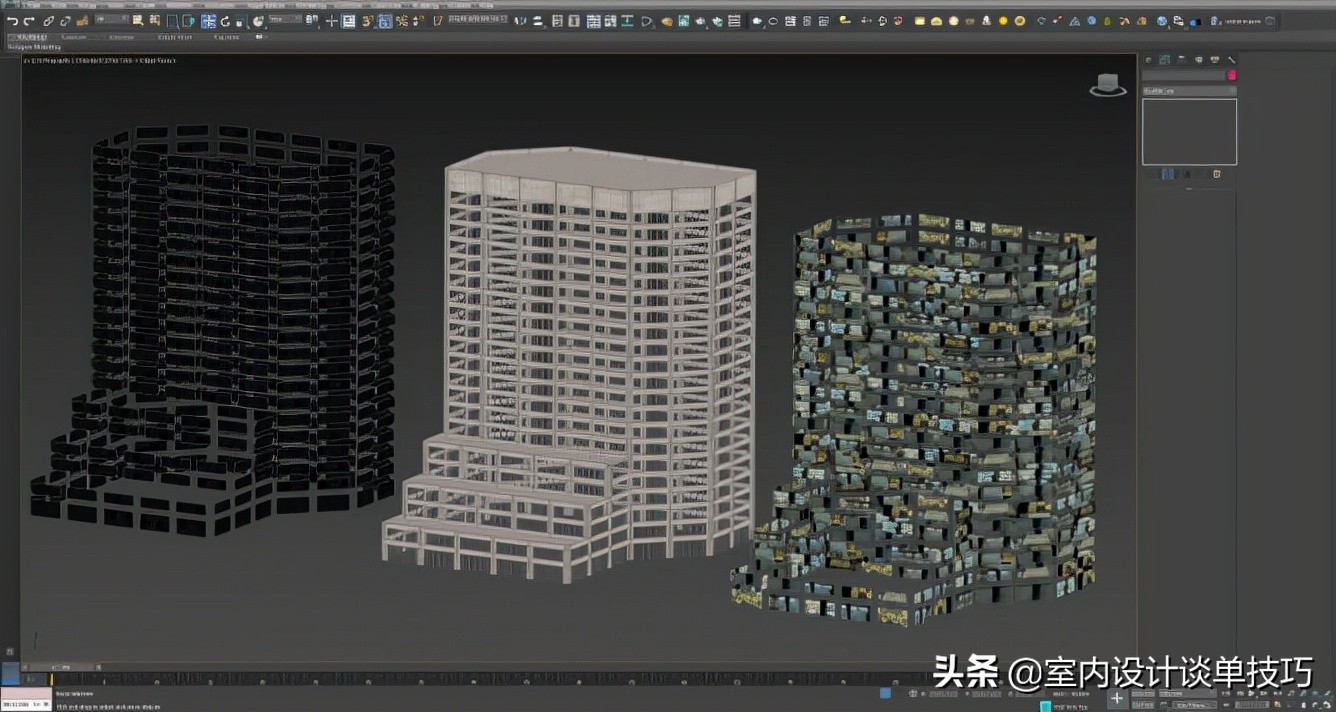
Task: Click the object name input field
Action: pyautogui.click(x=1184, y=75)
